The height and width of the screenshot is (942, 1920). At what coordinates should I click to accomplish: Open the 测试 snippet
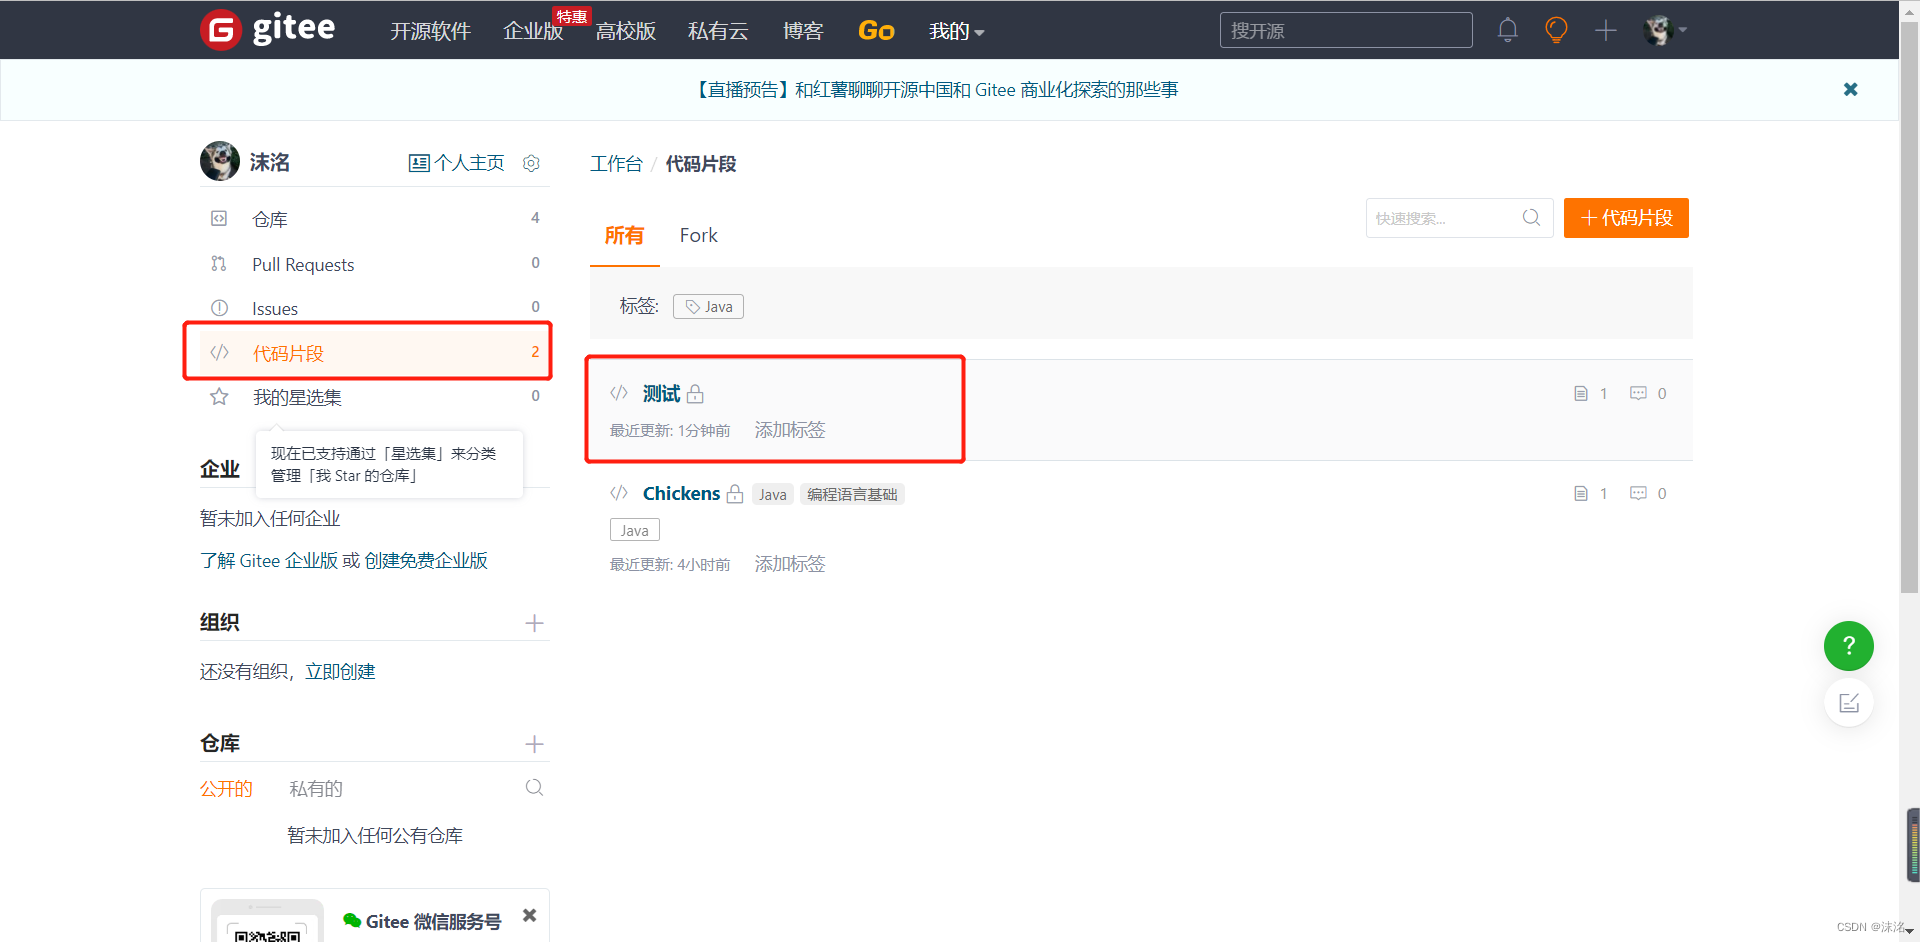661,394
